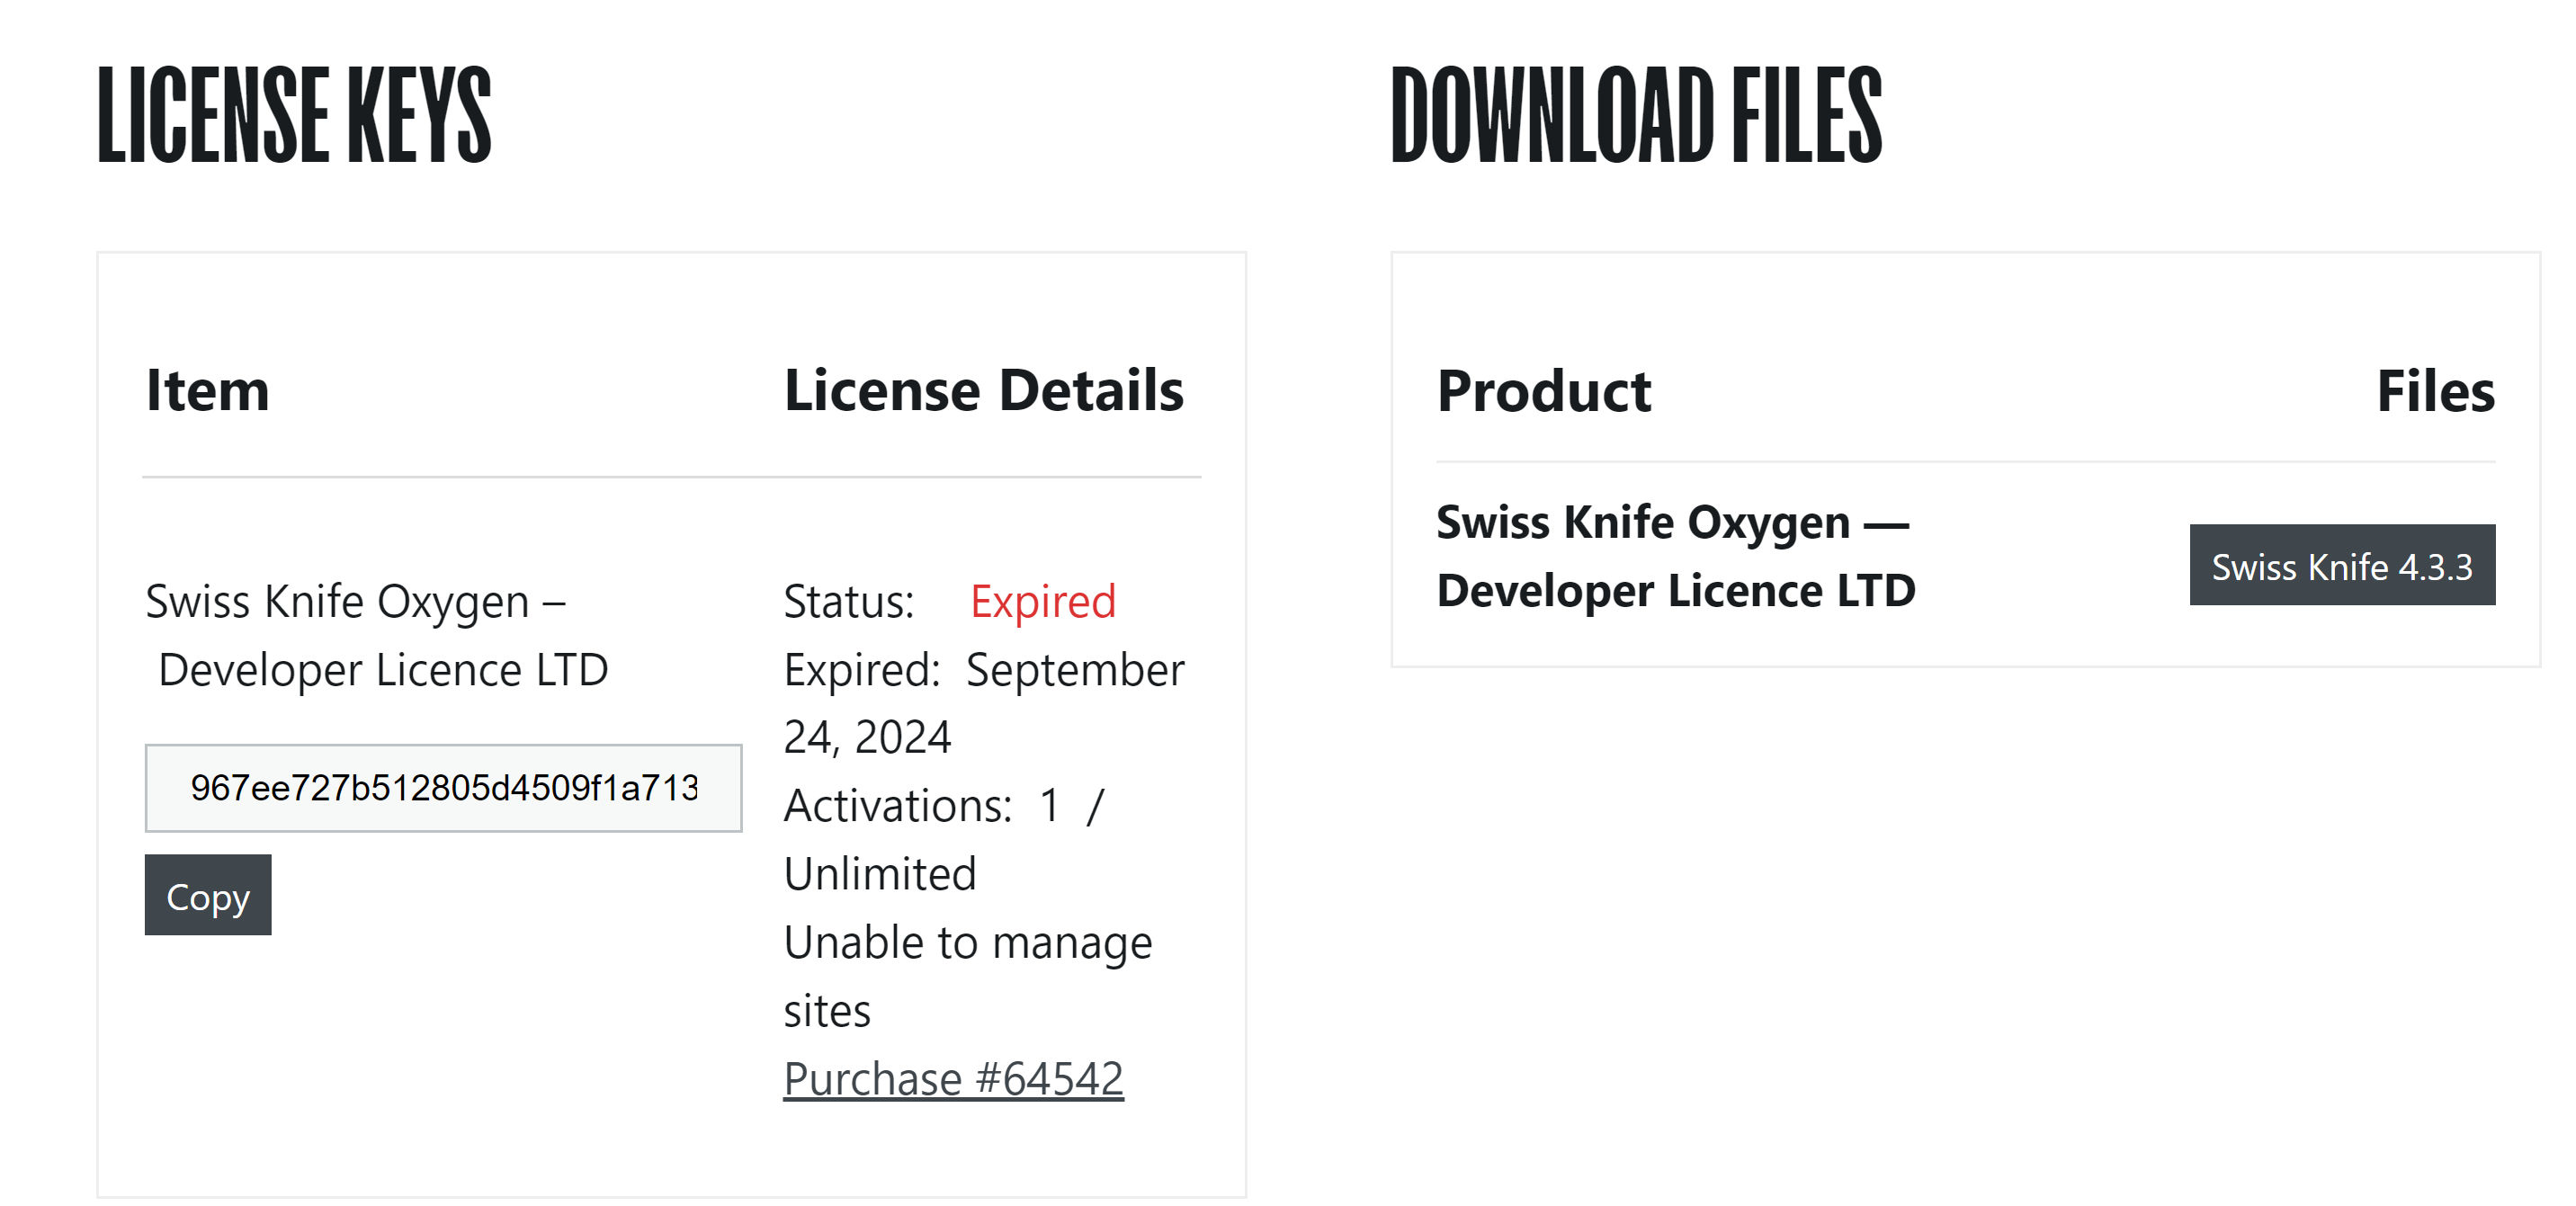Click the Status label in license details
The height and width of the screenshot is (1206, 2576).
tap(849, 602)
